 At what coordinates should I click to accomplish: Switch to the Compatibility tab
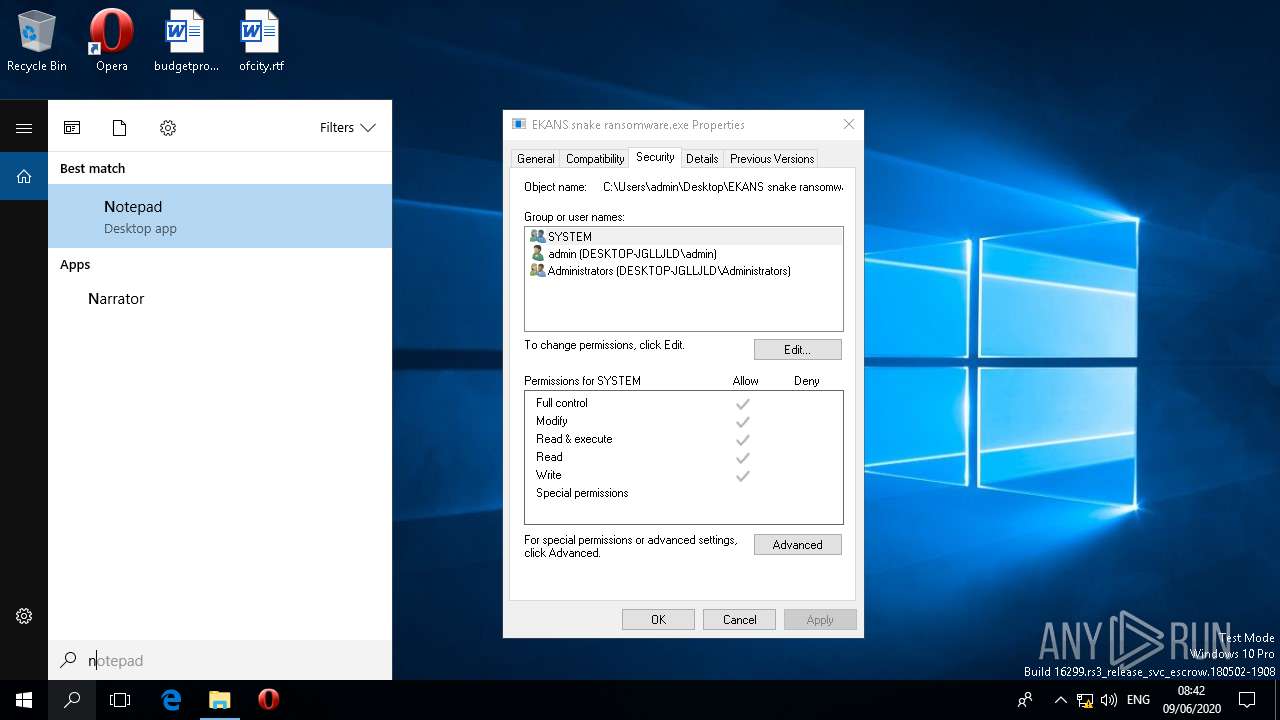595,158
